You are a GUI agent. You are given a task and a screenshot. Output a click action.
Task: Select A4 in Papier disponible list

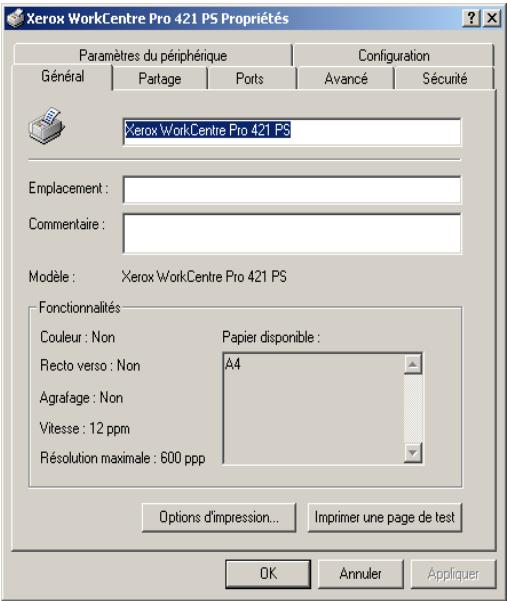233,364
